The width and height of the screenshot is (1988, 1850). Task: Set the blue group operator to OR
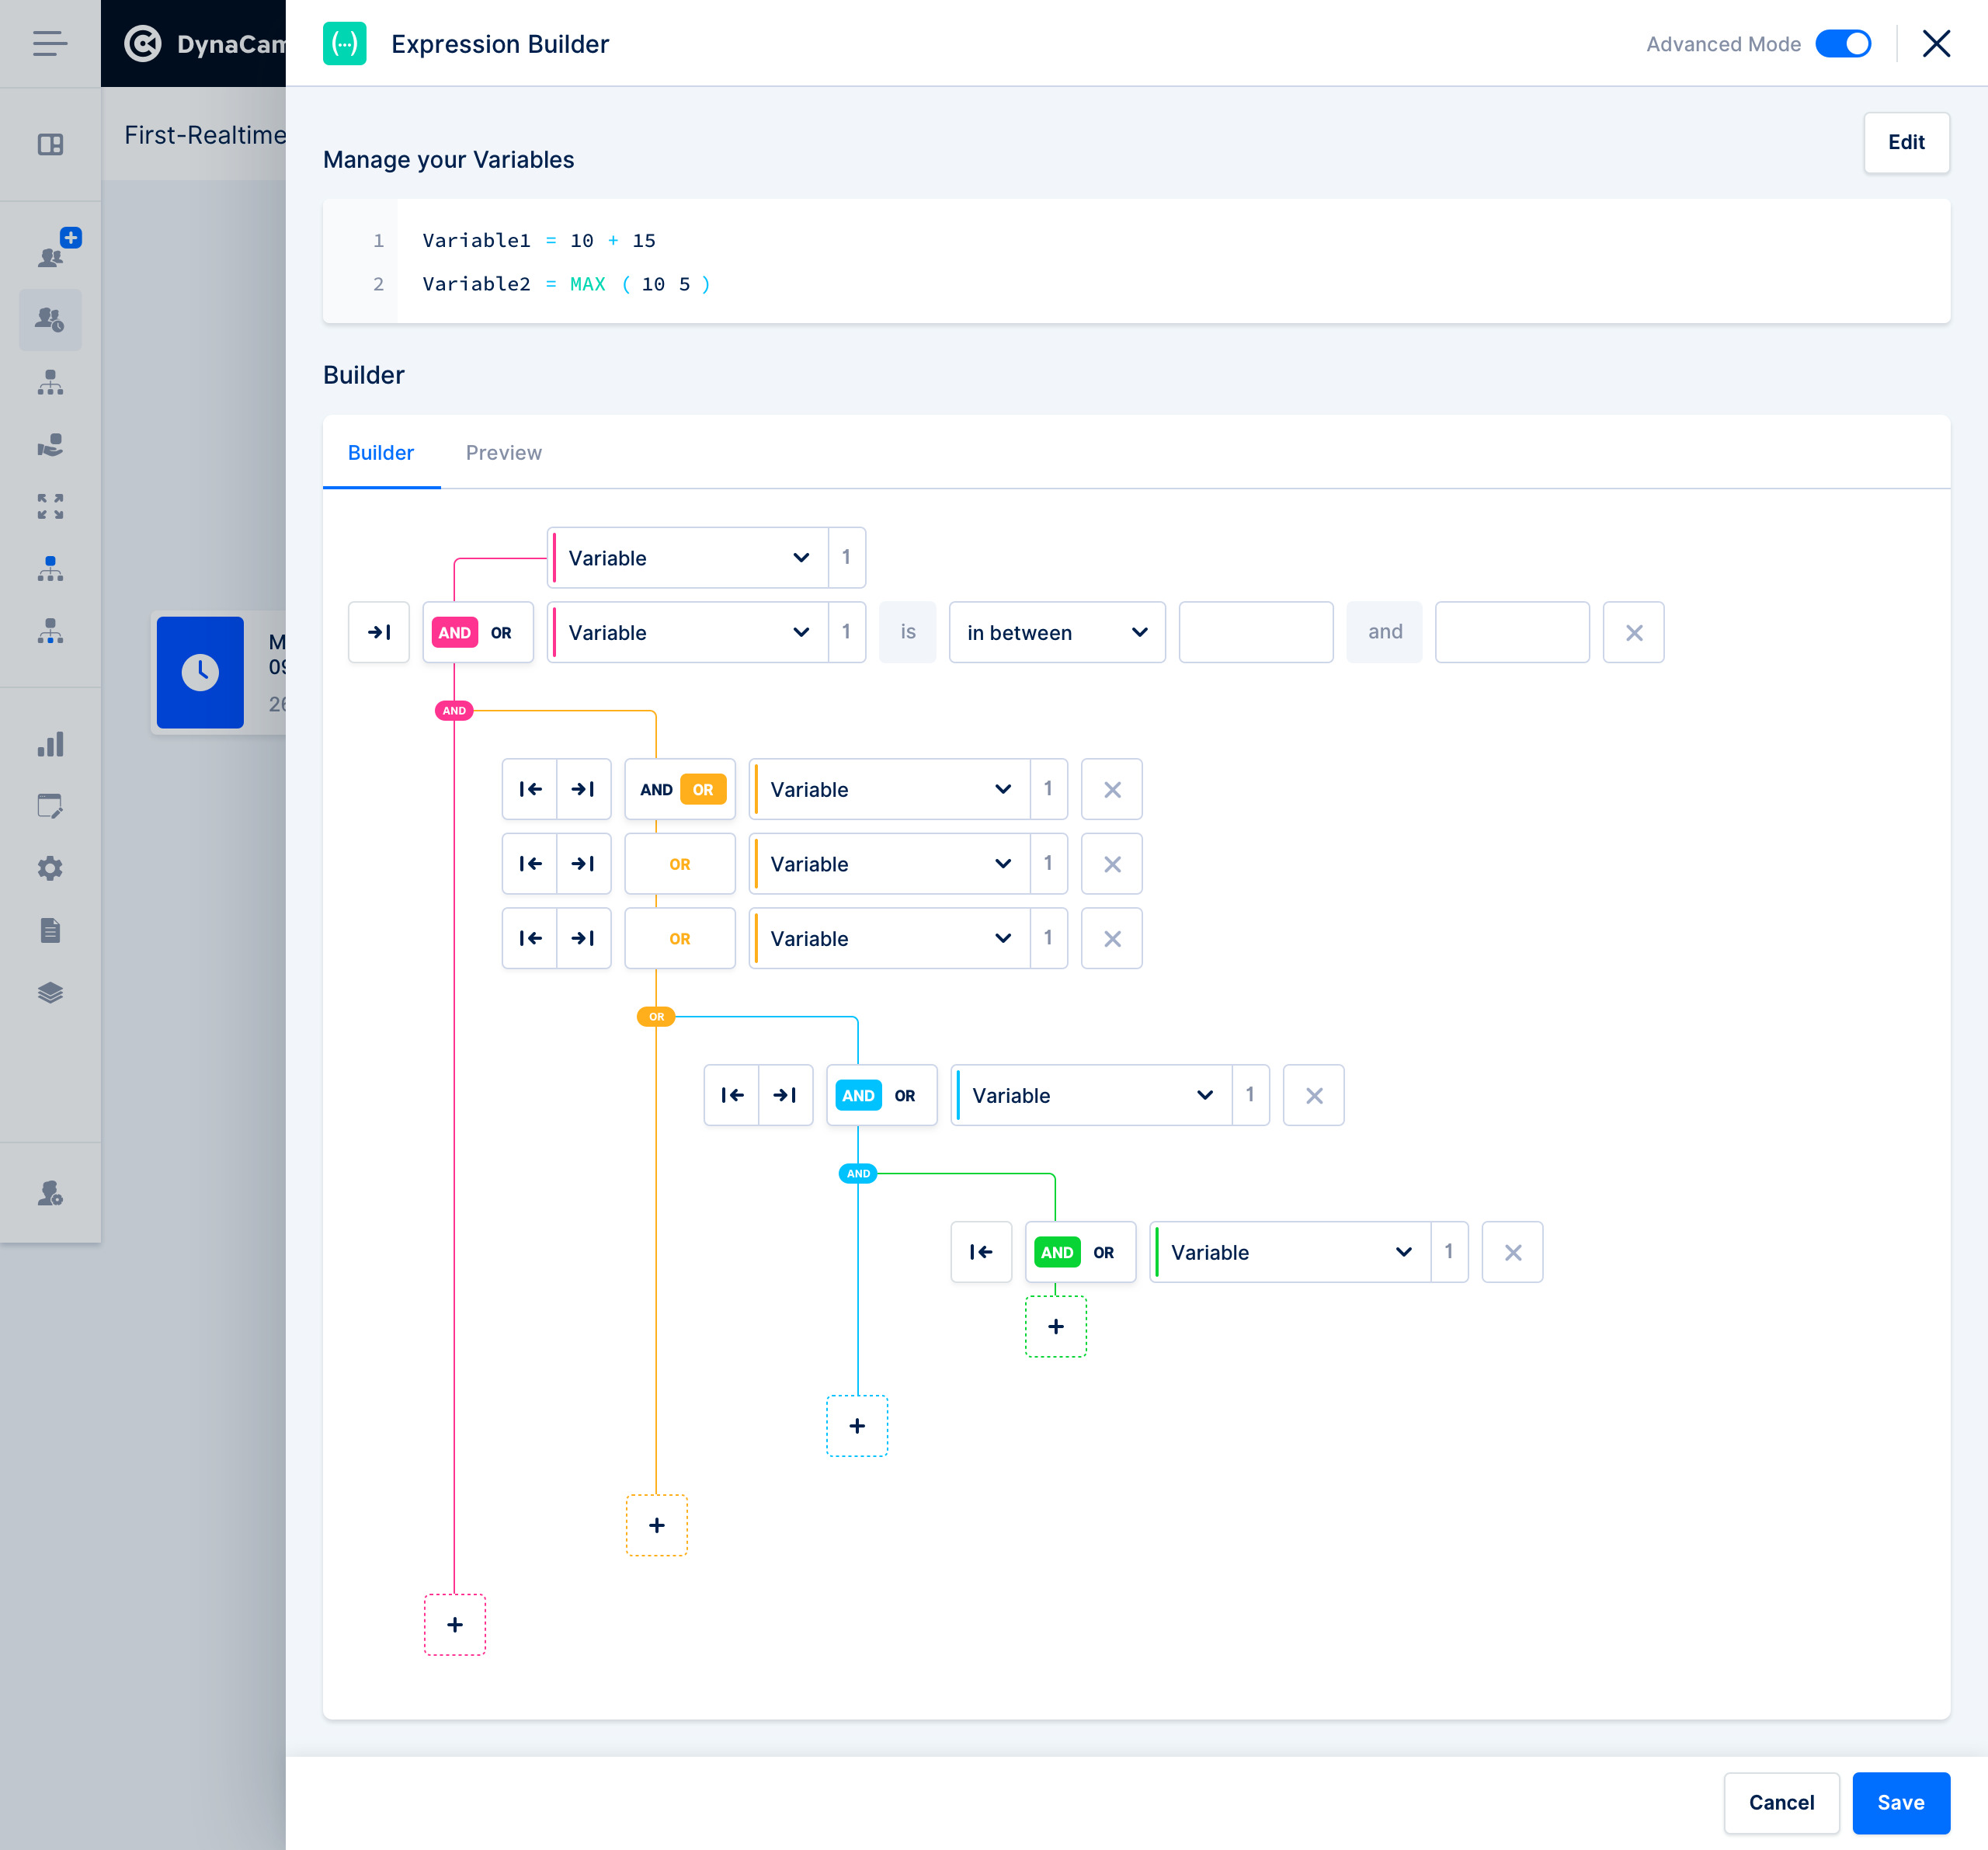pyautogui.click(x=905, y=1096)
